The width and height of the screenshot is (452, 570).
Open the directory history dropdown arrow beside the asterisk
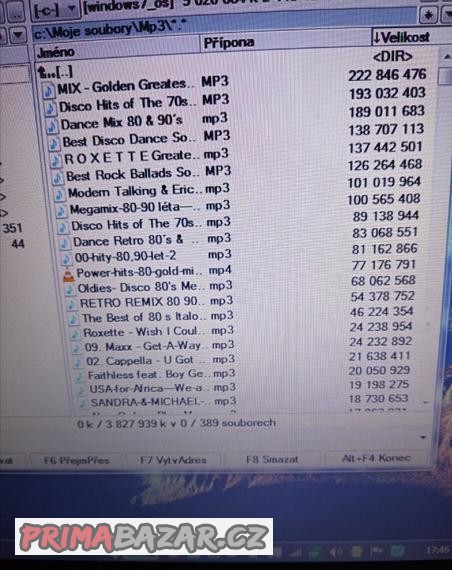(447, 15)
